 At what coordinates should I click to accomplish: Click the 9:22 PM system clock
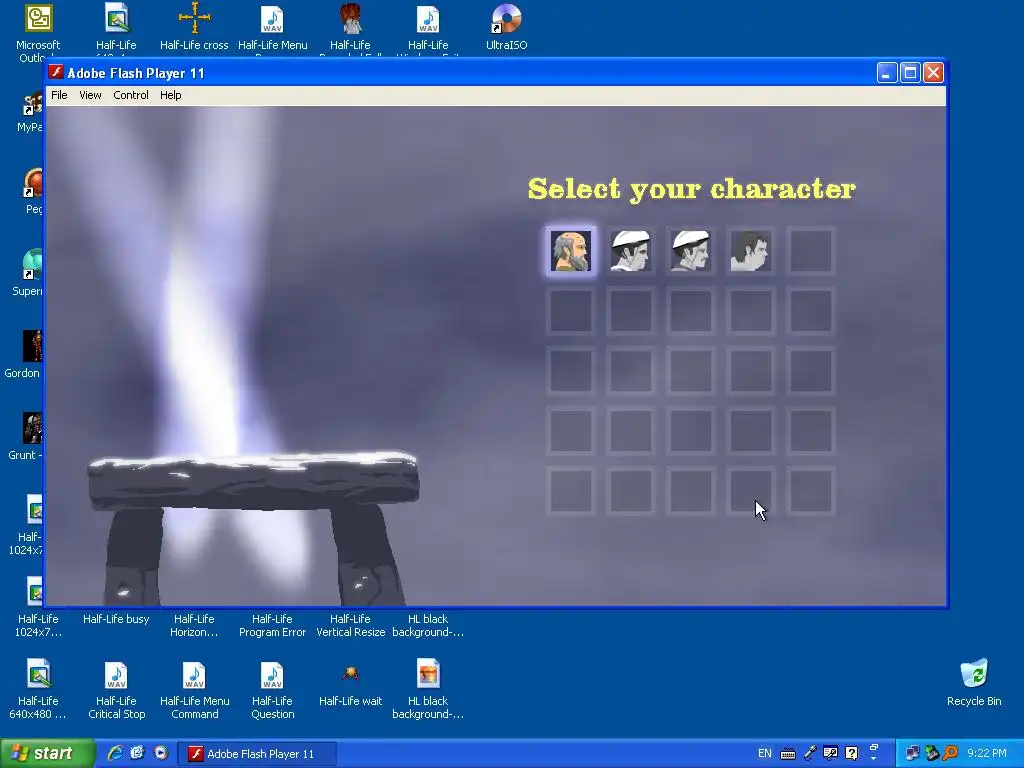coord(987,754)
